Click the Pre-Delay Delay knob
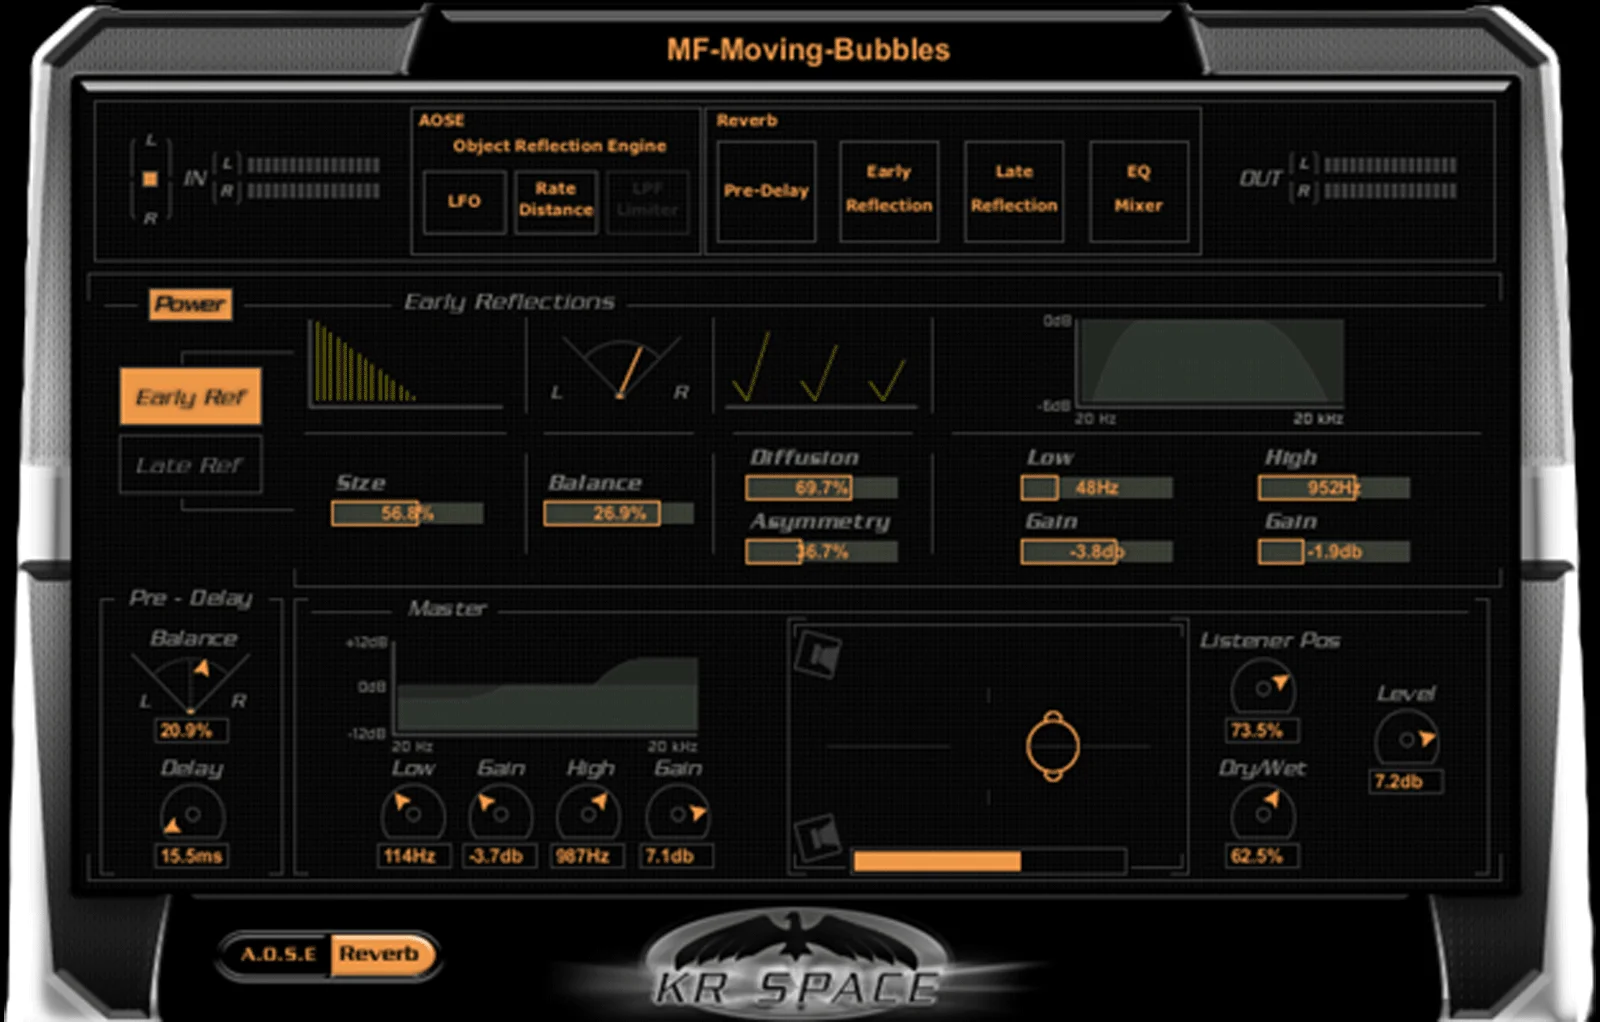 tap(192, 813)
